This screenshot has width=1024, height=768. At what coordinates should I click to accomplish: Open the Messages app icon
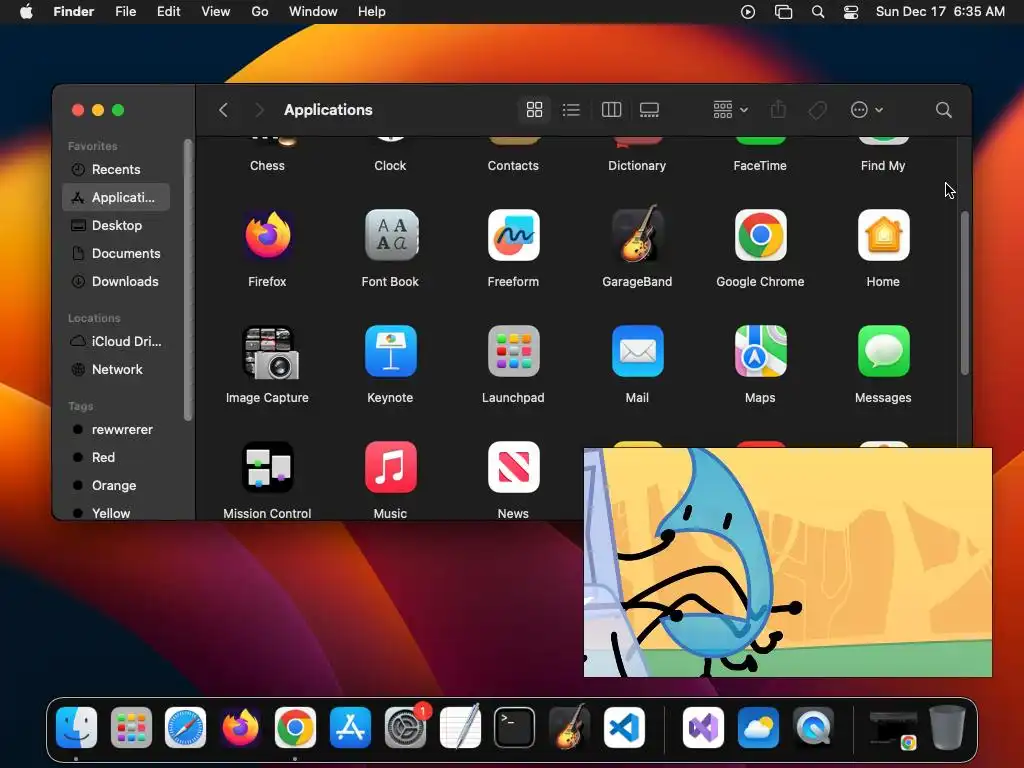point(883,351)
